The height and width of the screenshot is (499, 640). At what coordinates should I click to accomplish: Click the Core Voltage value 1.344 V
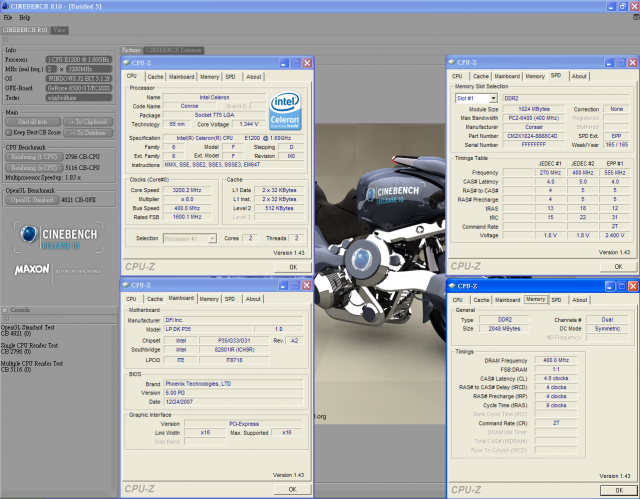[x=249, y=124]
